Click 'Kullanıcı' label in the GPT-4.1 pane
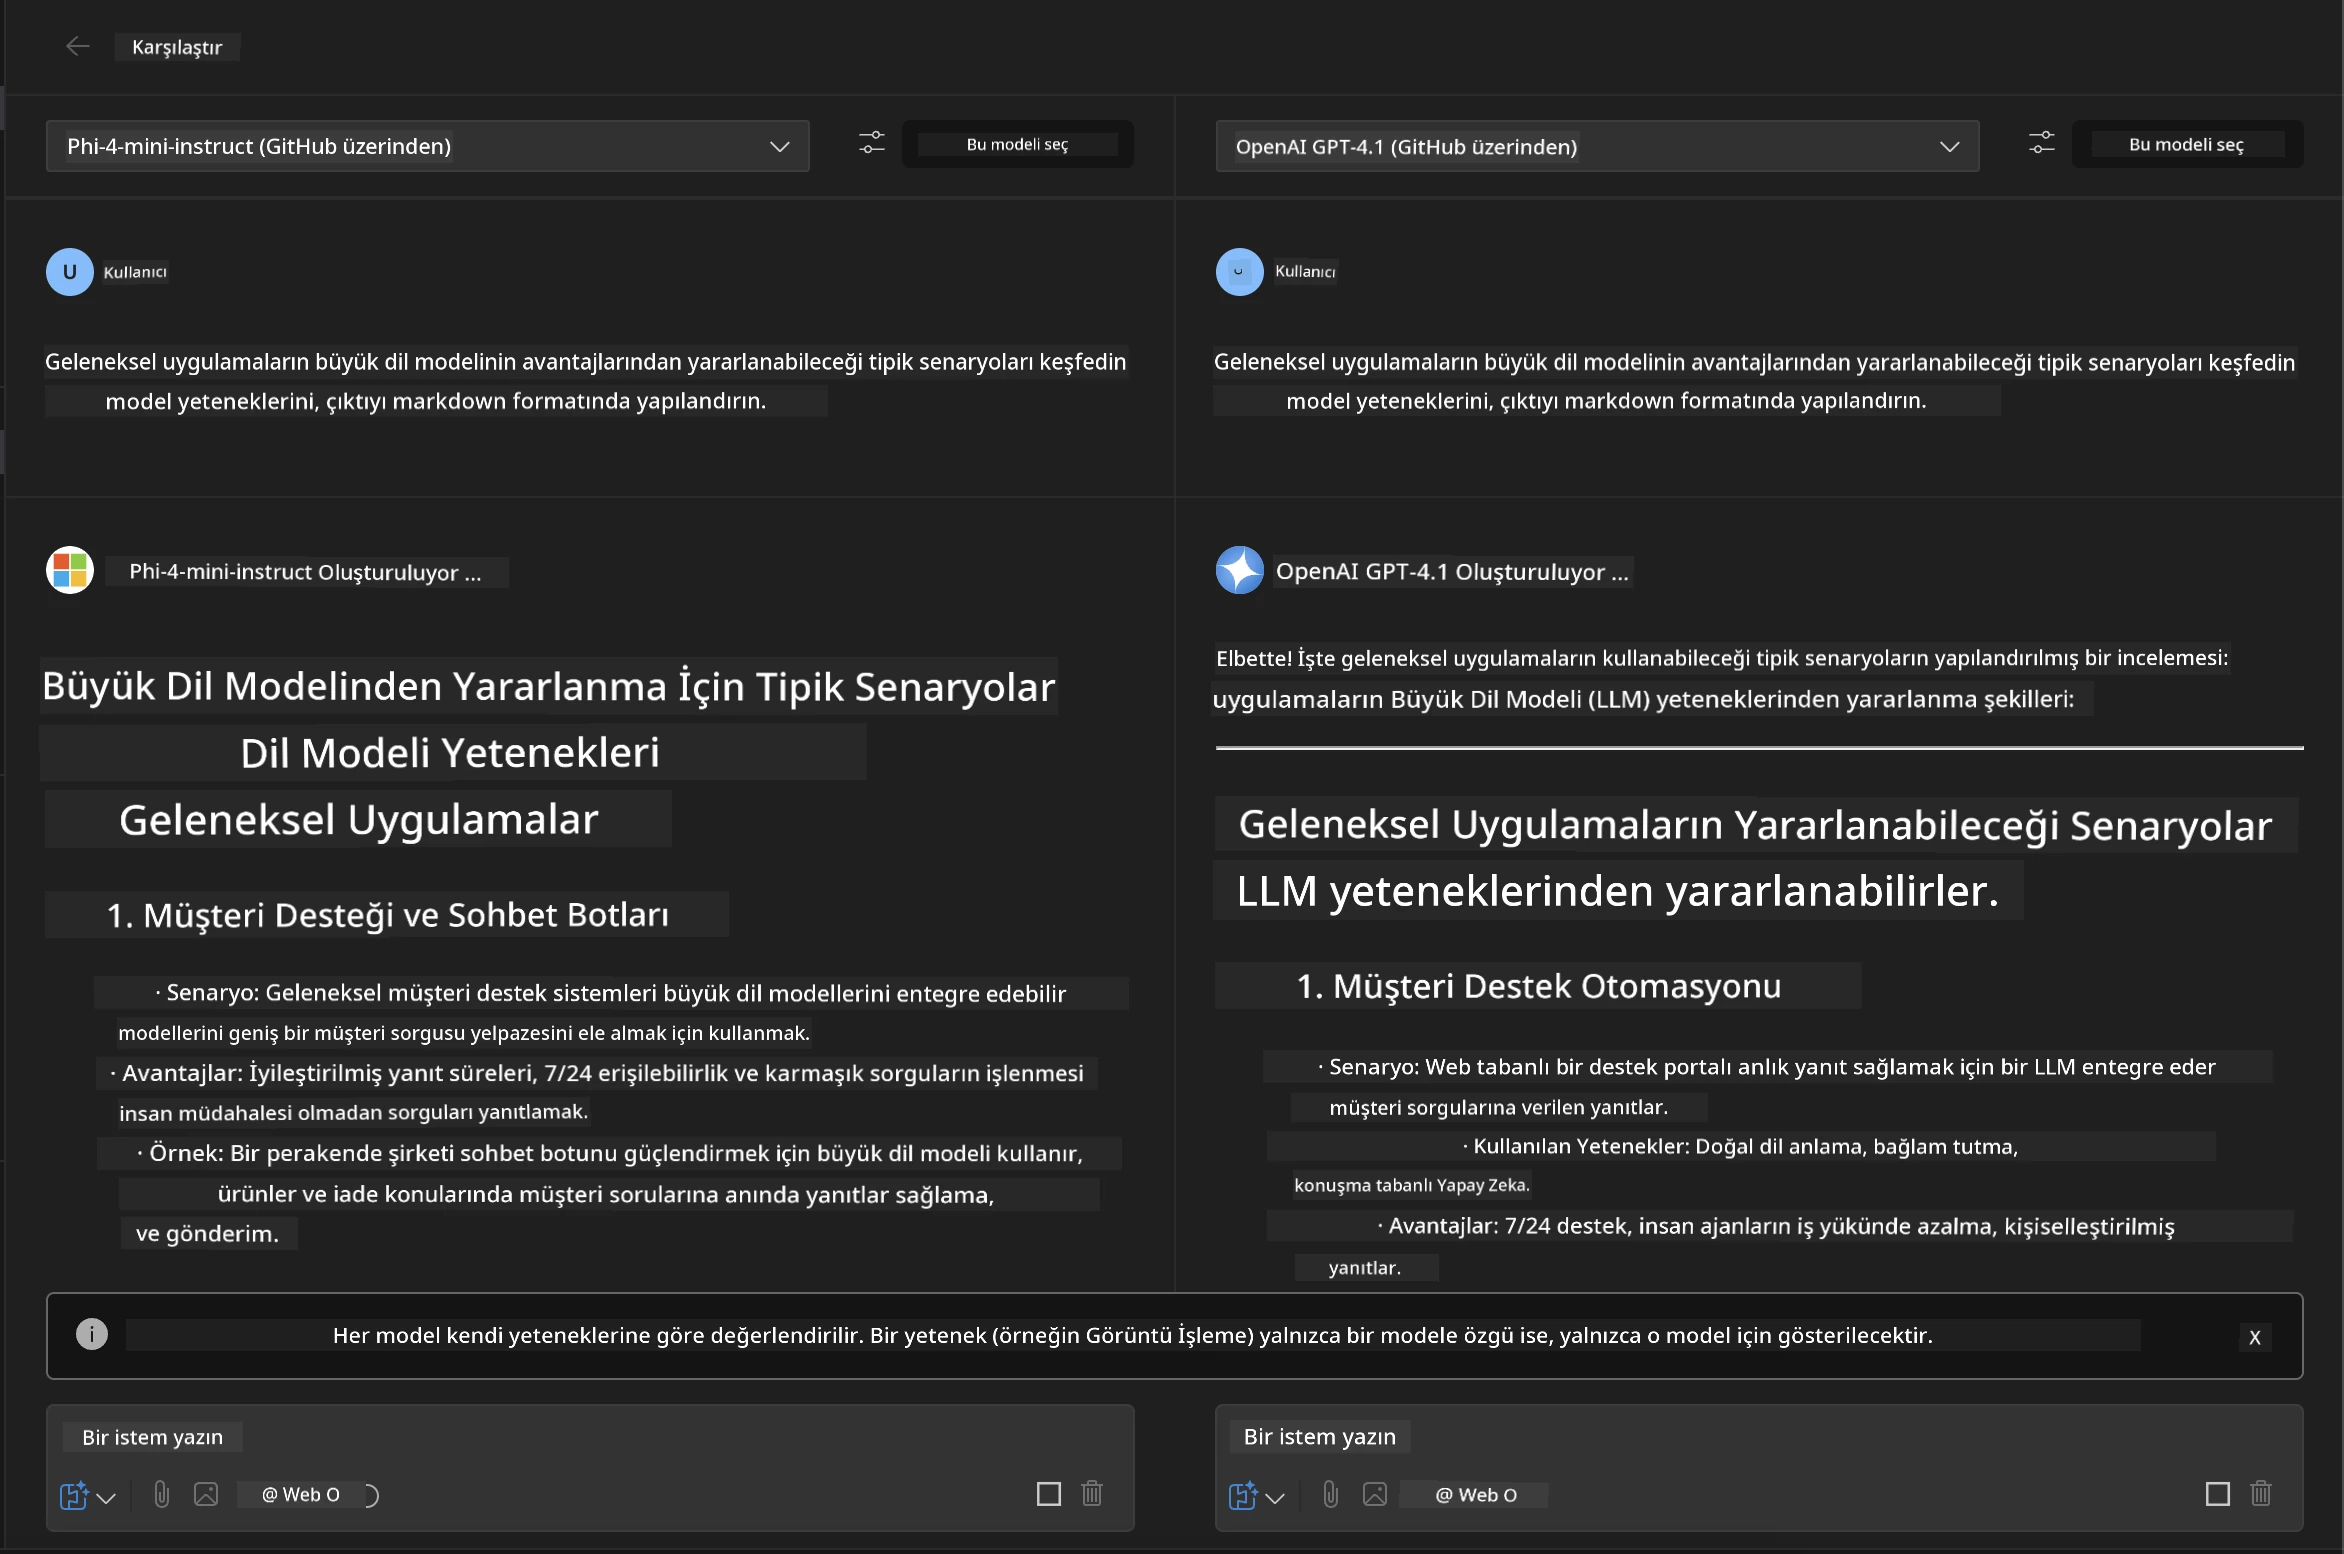 point(1305,272)
